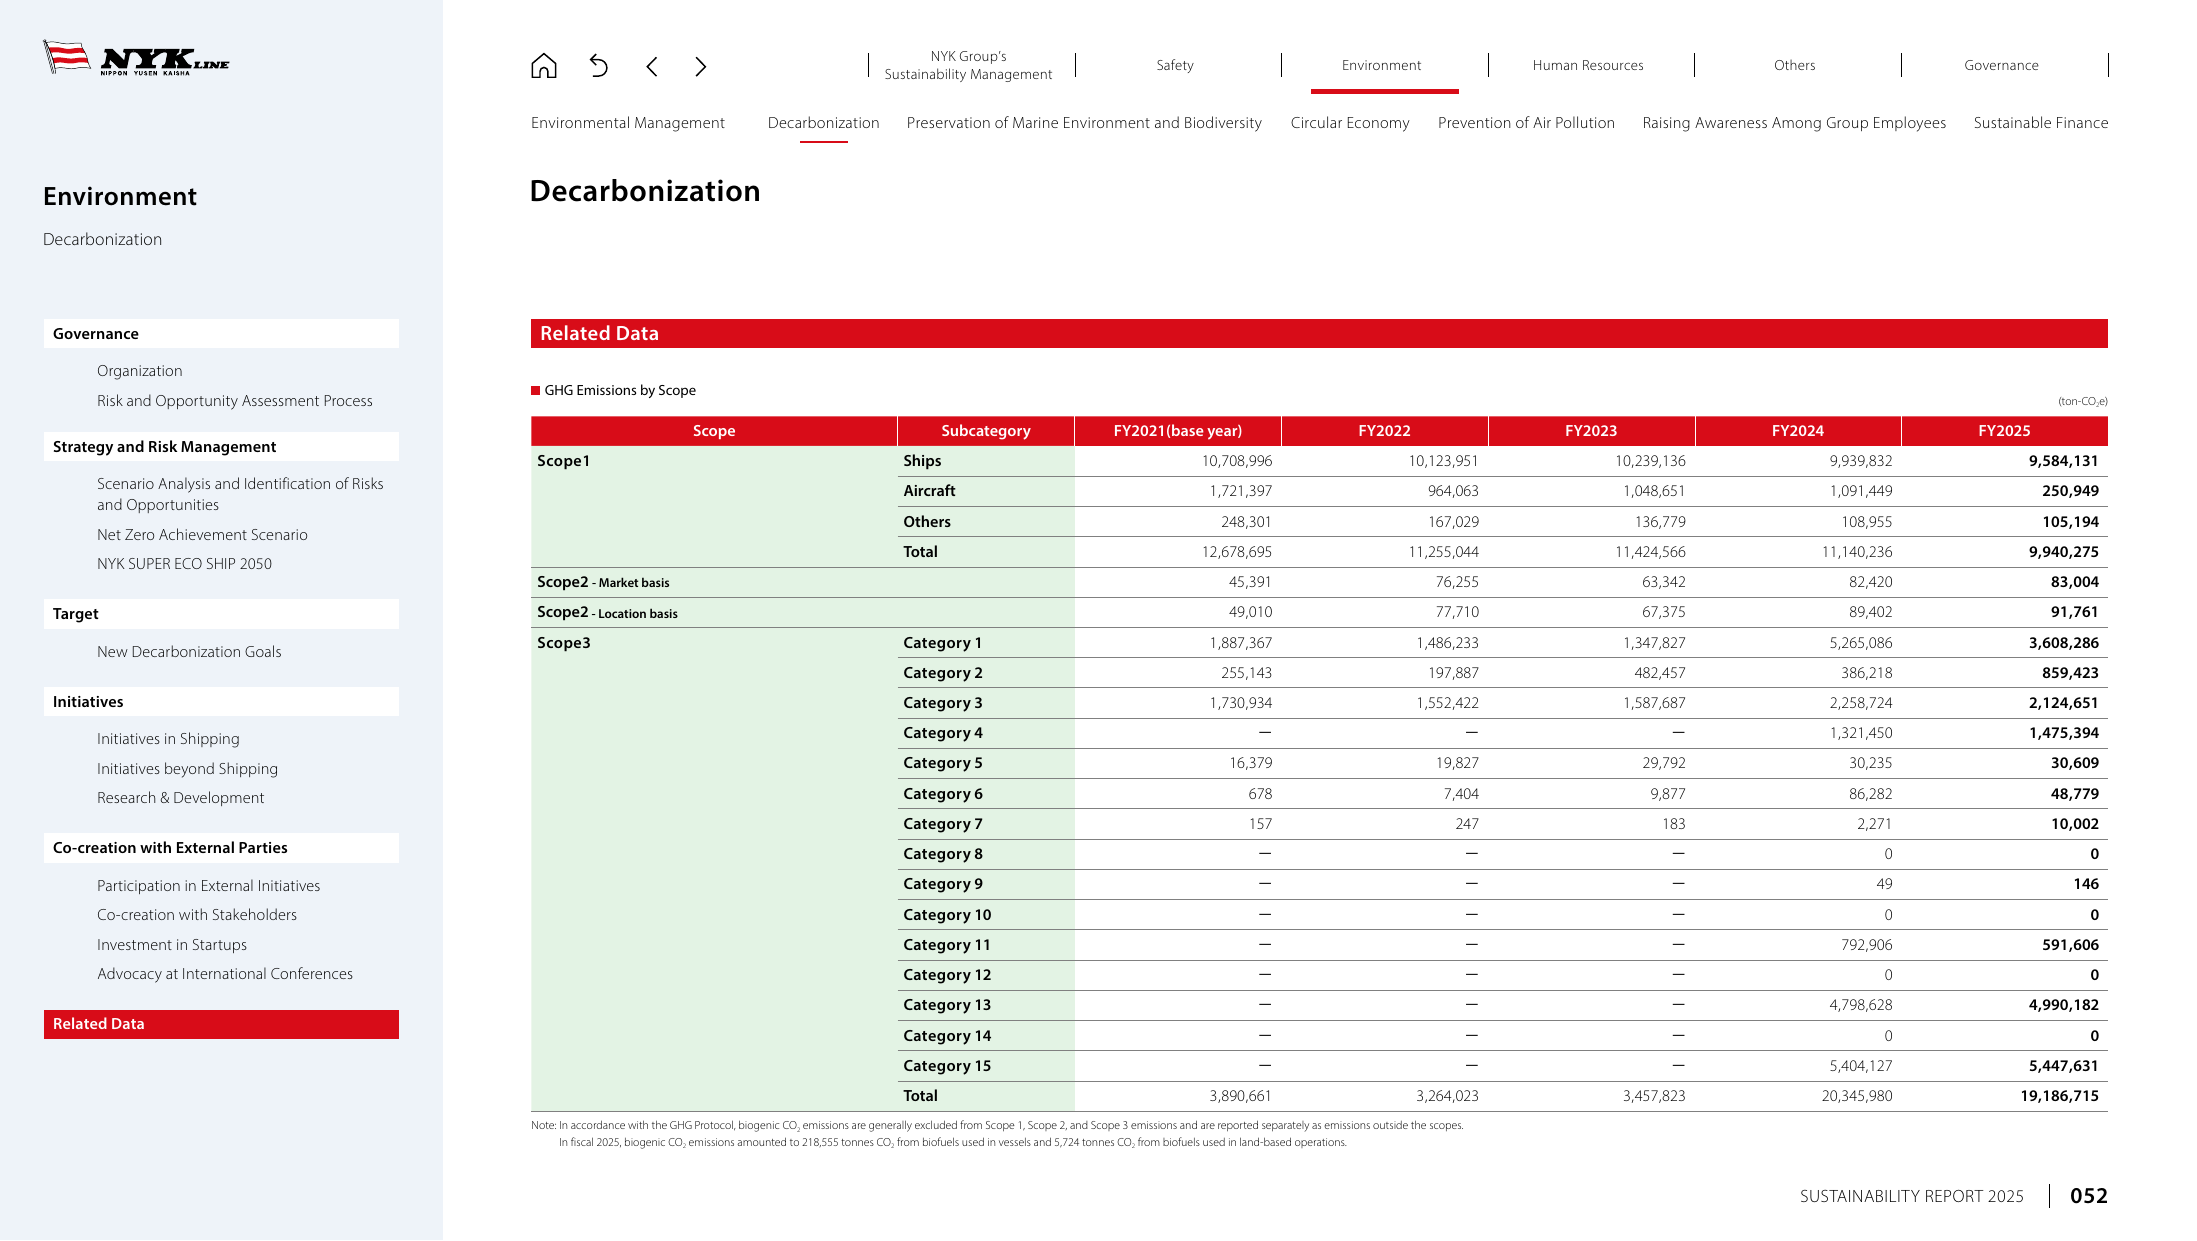Click the Related Data red section banner

click(x=1319, y=334)
